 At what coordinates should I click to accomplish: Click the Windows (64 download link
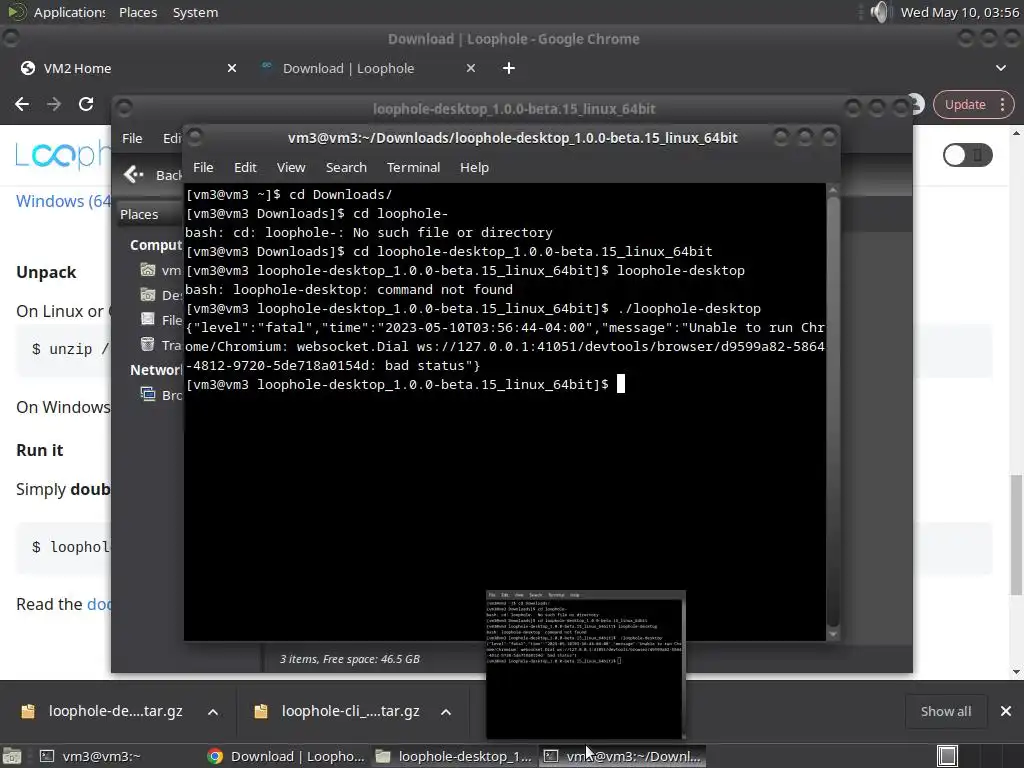63,201
